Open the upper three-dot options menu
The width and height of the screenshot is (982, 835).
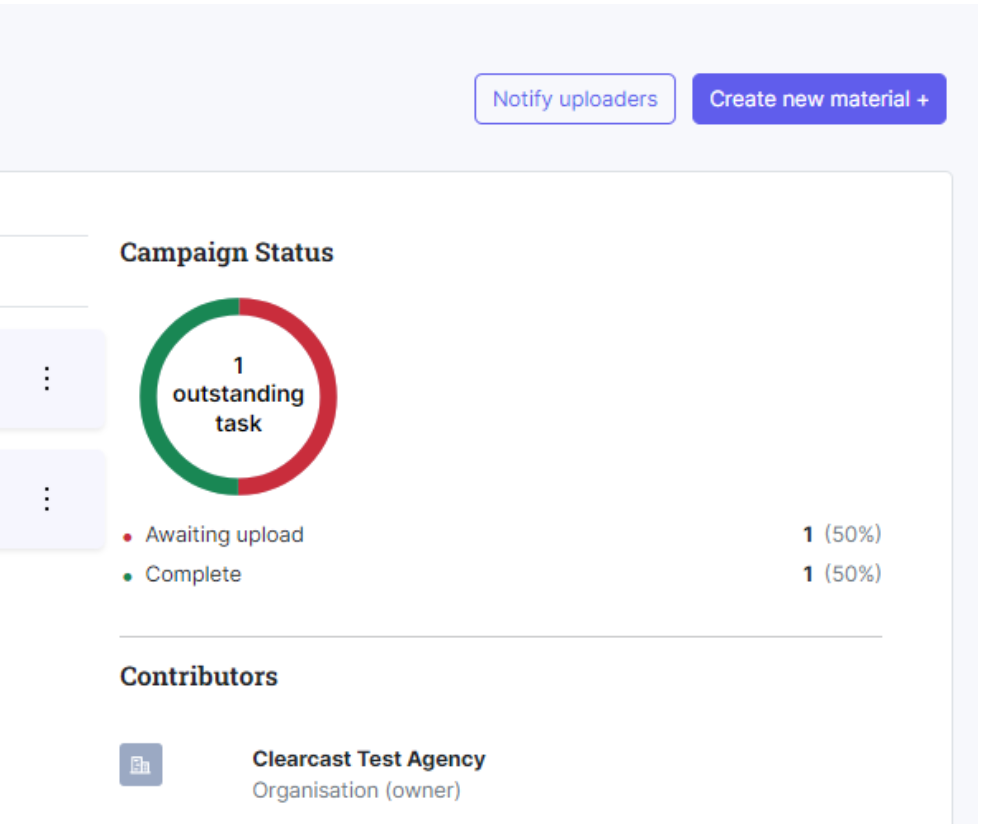coord(47,378)
